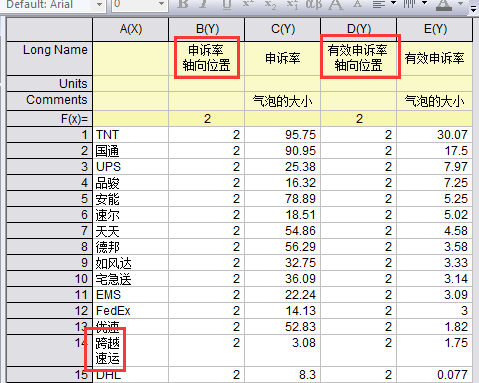Click the 宅急送 cell

[131, 279]
